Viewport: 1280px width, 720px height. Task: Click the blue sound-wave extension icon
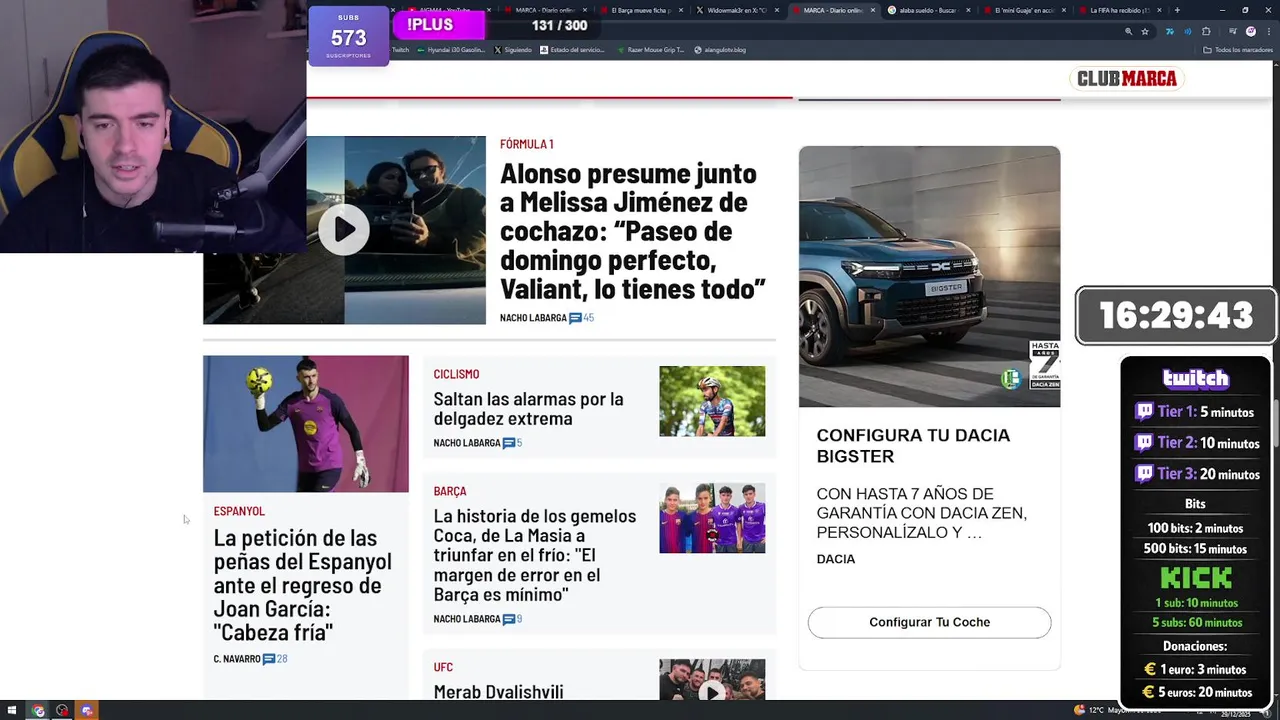[1187, 31]
